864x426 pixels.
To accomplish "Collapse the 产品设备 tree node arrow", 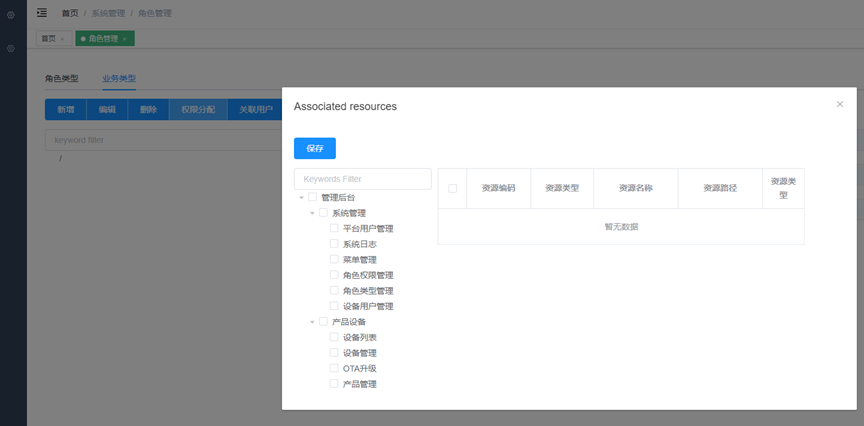I will [x=312, y=322].
